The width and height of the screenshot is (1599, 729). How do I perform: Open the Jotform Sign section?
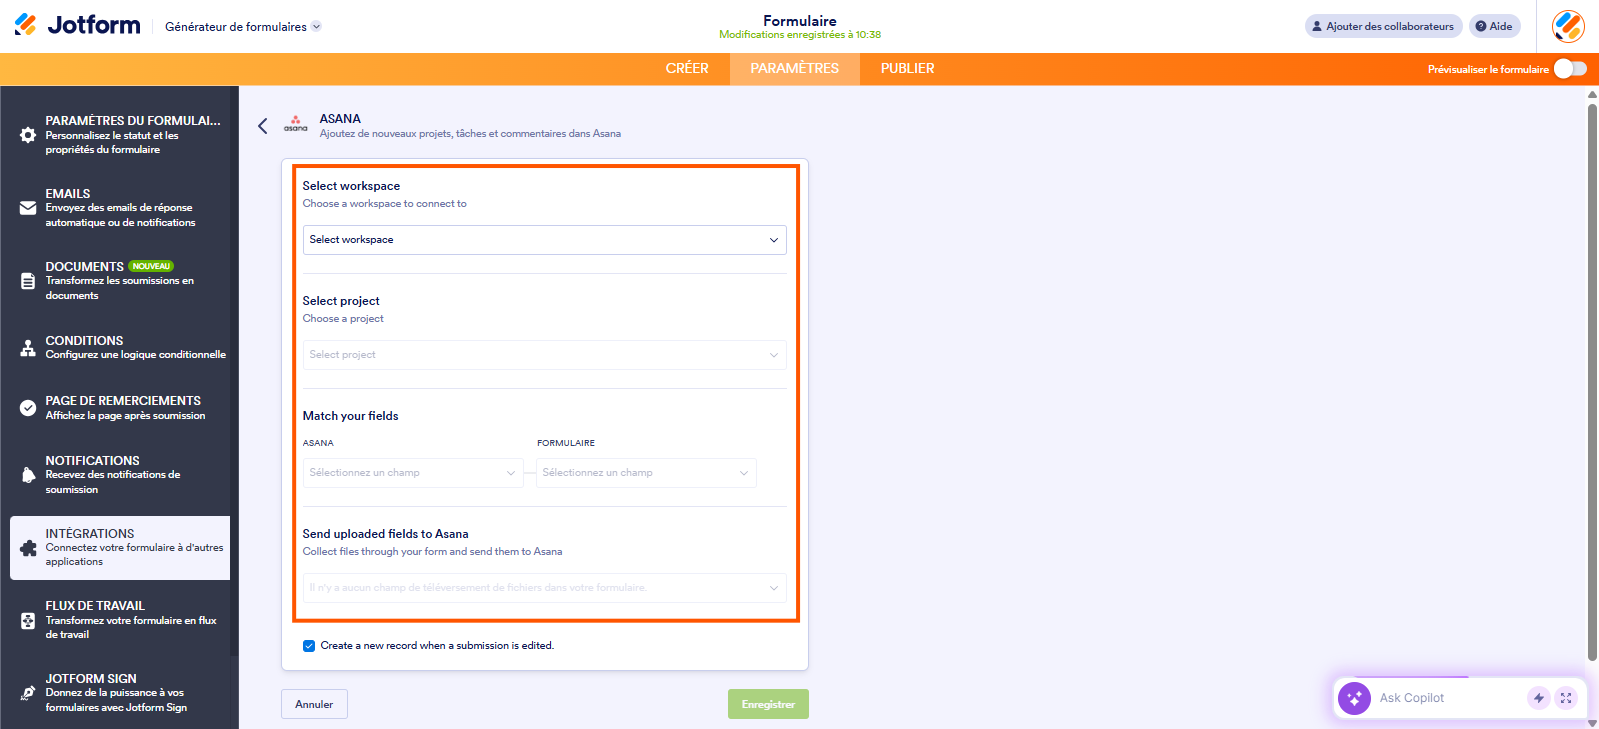pos(120,693)
